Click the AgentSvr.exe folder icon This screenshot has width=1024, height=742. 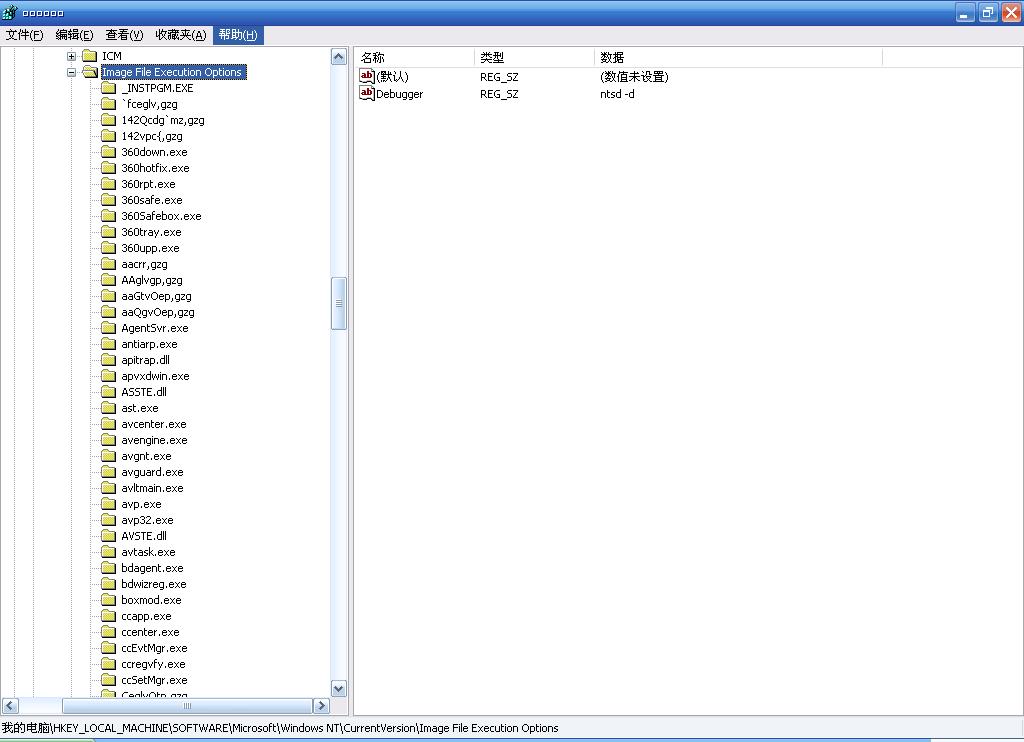click(108, 329)
